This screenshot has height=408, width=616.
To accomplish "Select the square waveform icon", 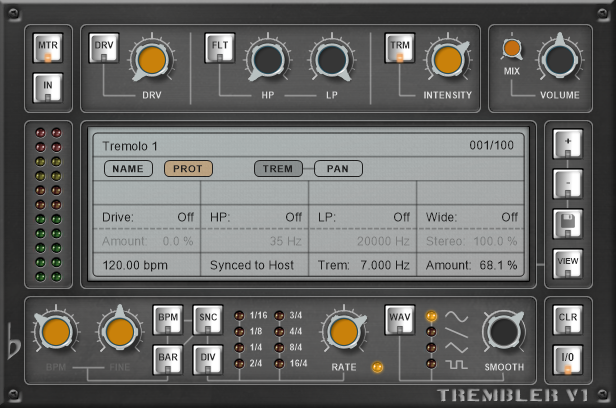I will (x=456, y=364).
